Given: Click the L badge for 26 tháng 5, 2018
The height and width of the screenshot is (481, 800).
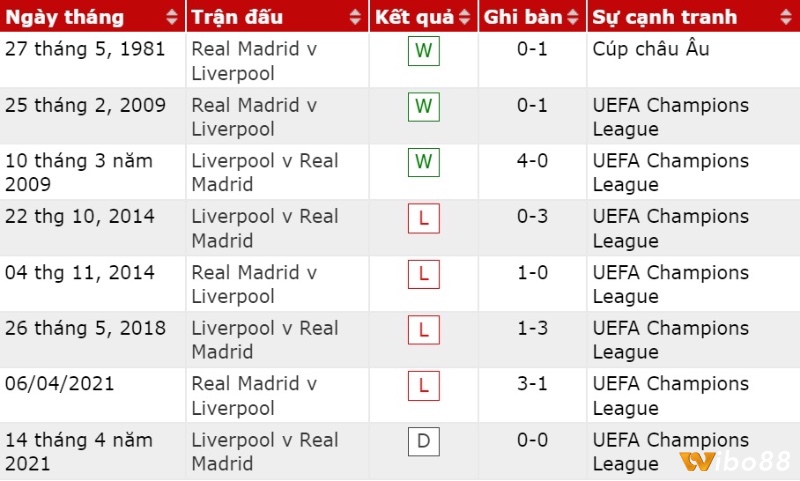Looking at the screenshot, I should click(x=424, y=329).
